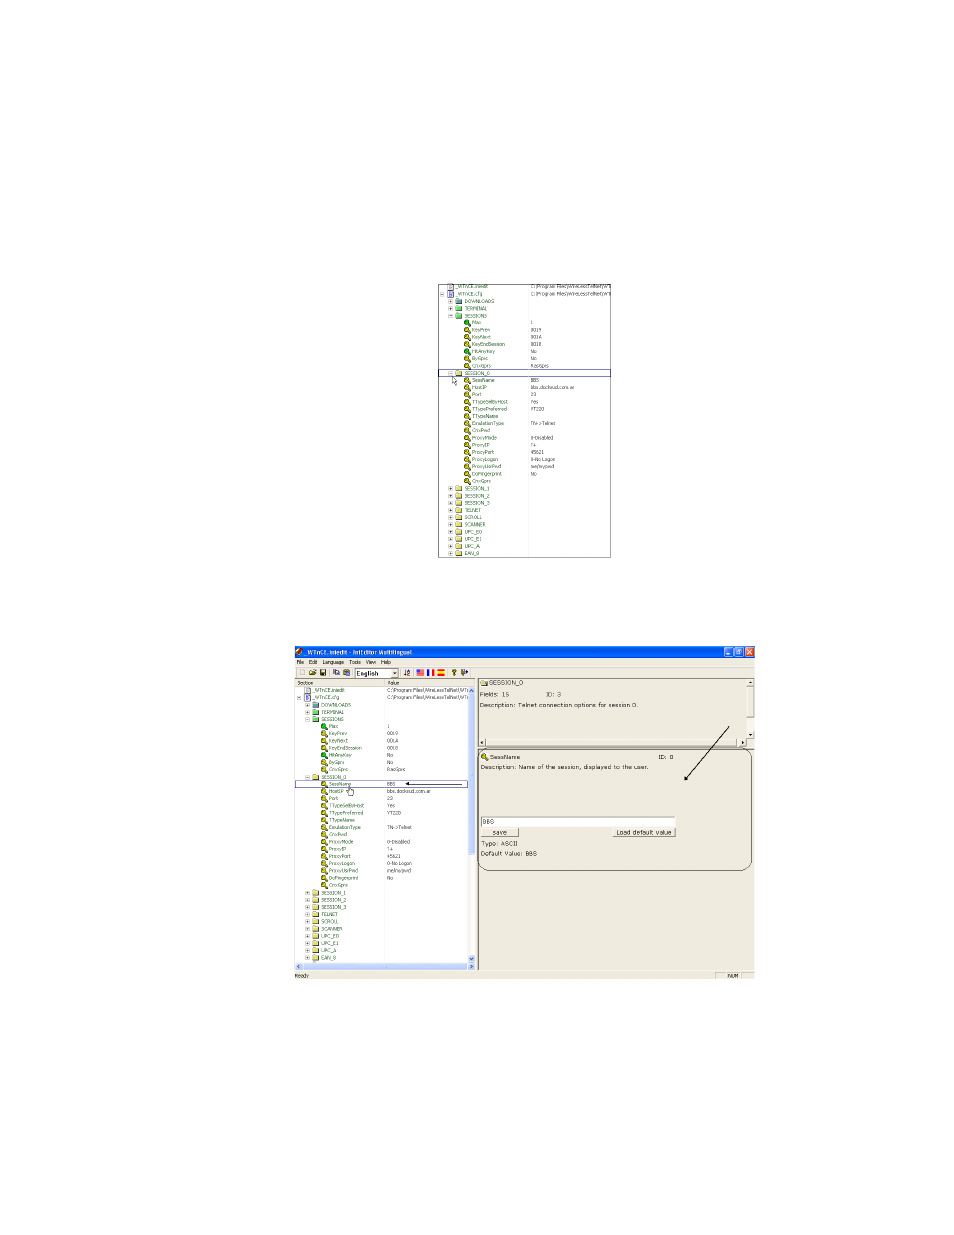Screen dimensions: 954x1235
Task: Select Port key icon in IniEditor window tree
Action: (x=324, y=798)
